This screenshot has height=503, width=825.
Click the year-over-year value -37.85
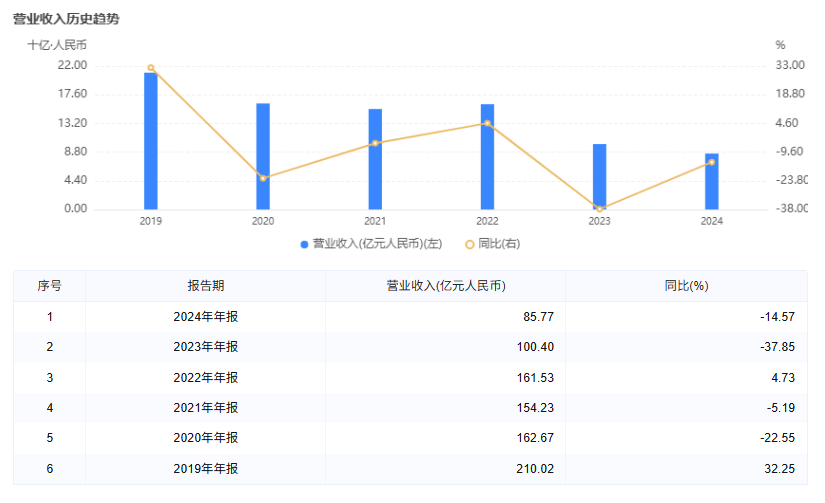[x=777, y=347]
